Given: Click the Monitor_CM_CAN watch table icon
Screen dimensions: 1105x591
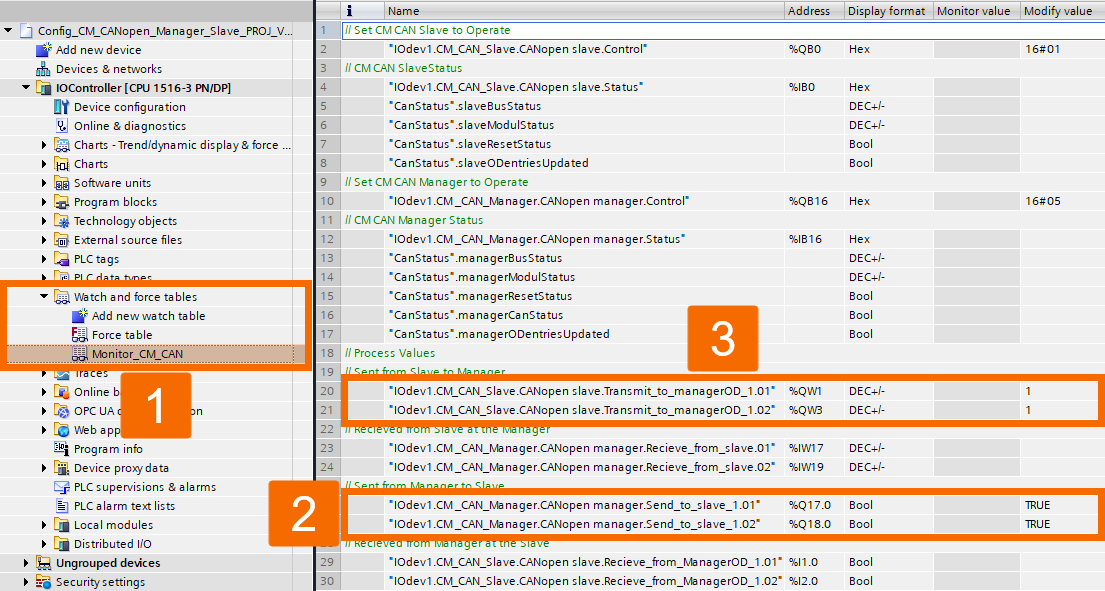Looking at the screenshot, I should click(x=80, y=354).
